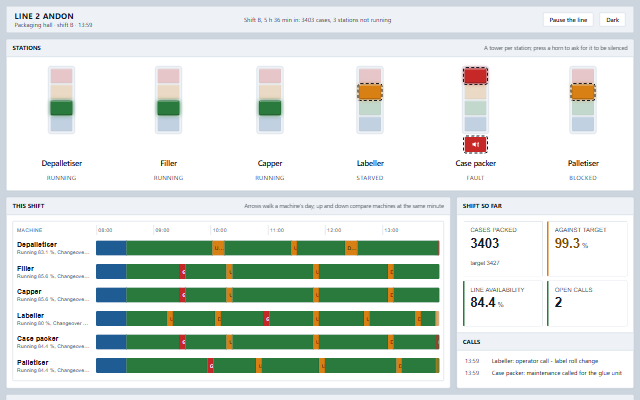The height and width of the screenshot is (400, 640).
Task: Click the STARVED status under Labeller
Action: [370, 178]
